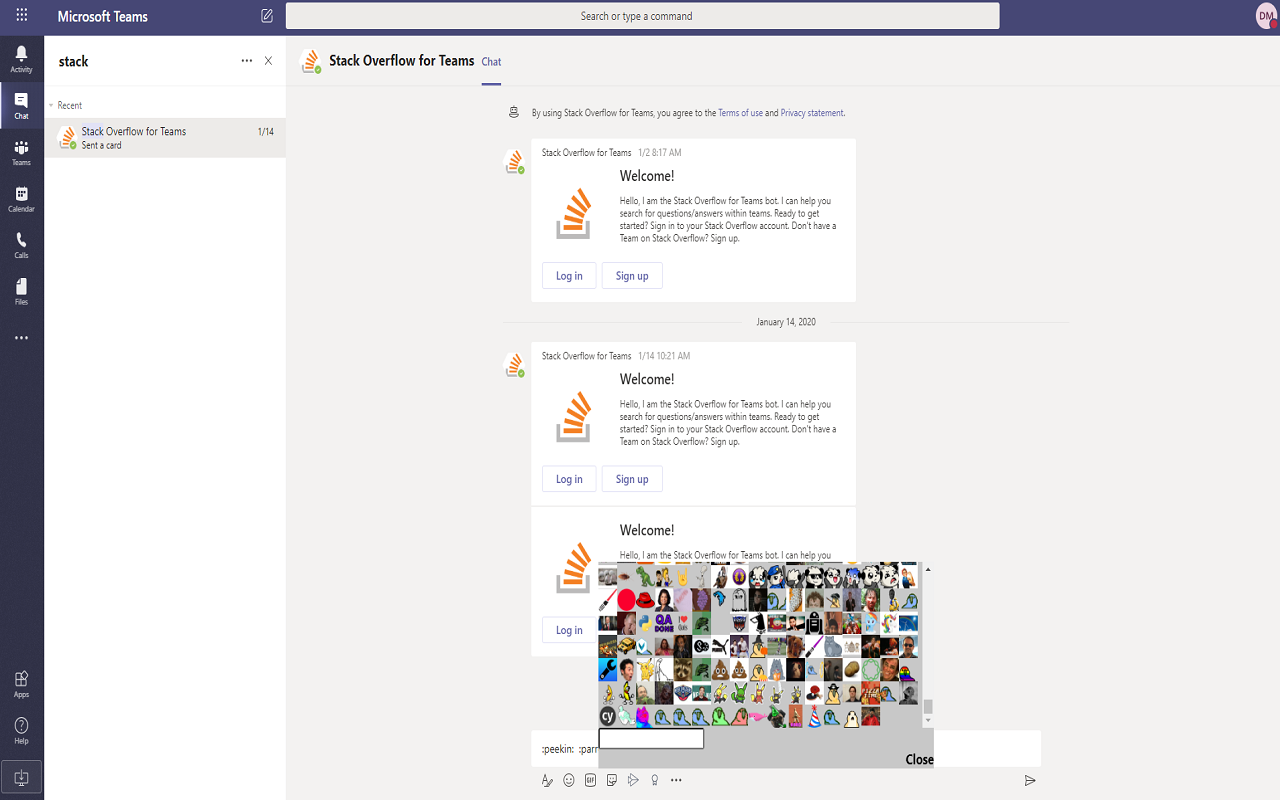Viewport: 1280px width, 800px height.
Task: Click the emoji picker scroll up arrow
Action: click(x=928, y=569)
